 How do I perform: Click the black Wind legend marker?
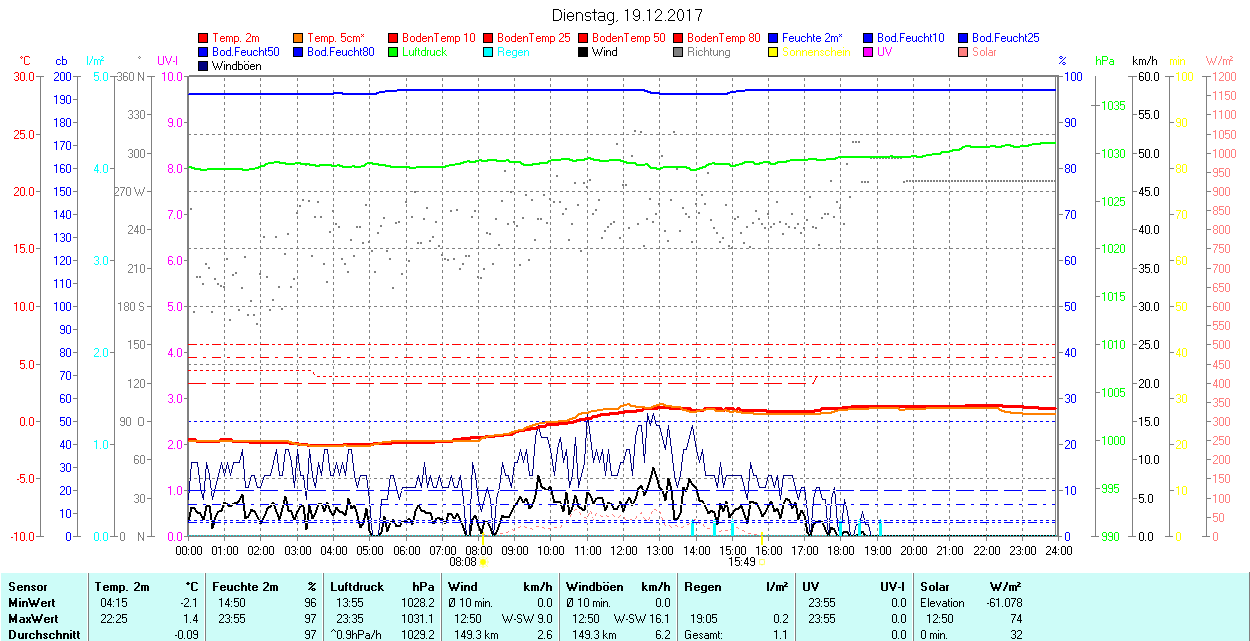pos(583,52)
